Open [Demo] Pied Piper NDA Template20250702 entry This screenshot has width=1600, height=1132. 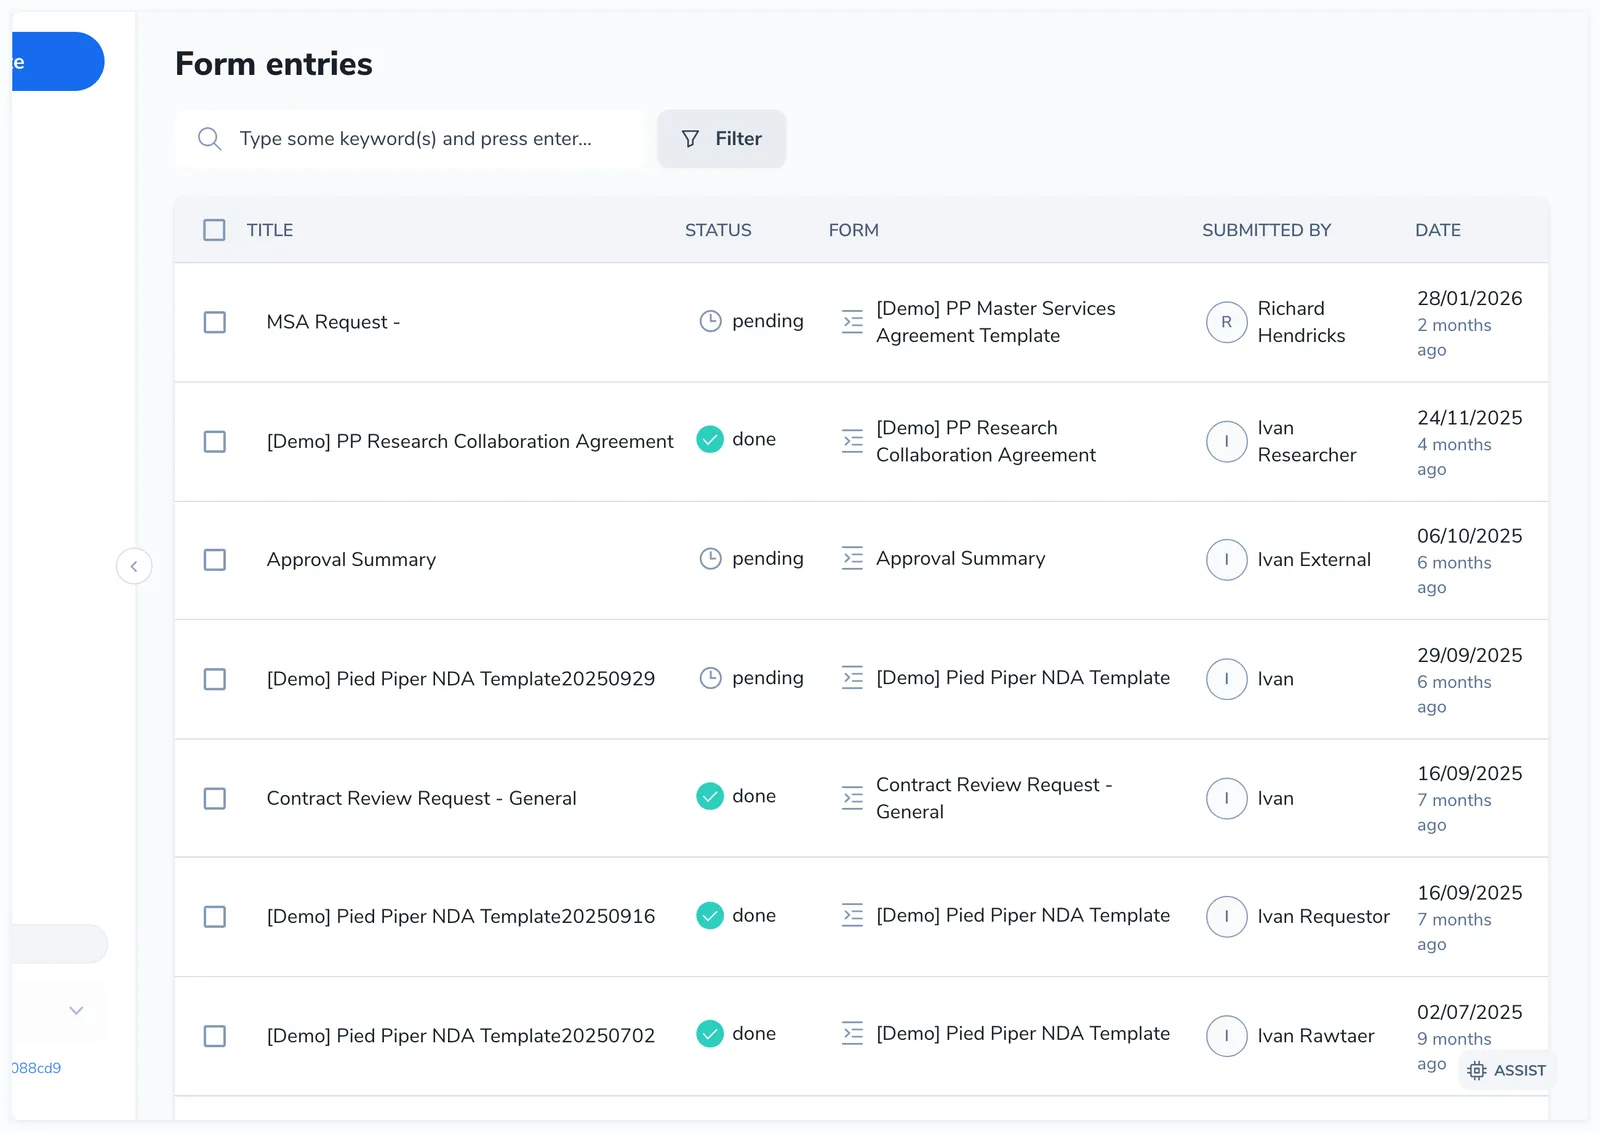coord(461,1036)
